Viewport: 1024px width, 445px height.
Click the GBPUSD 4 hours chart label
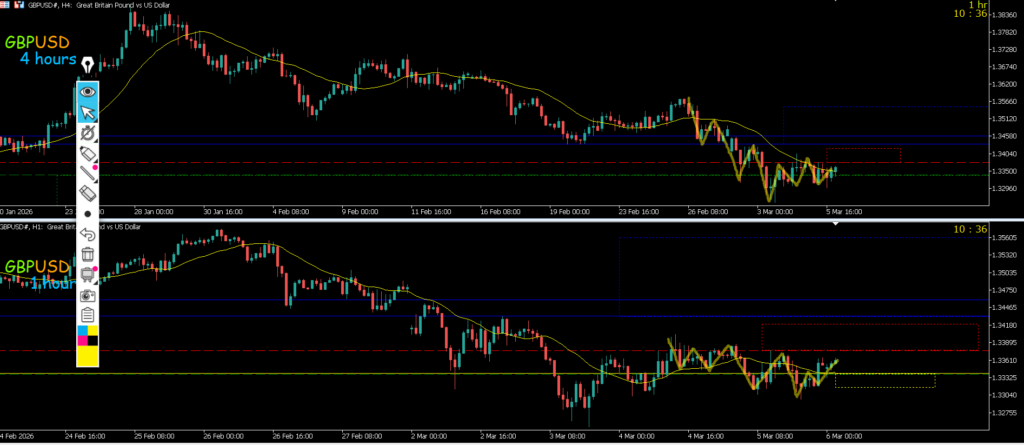[42, 51]
